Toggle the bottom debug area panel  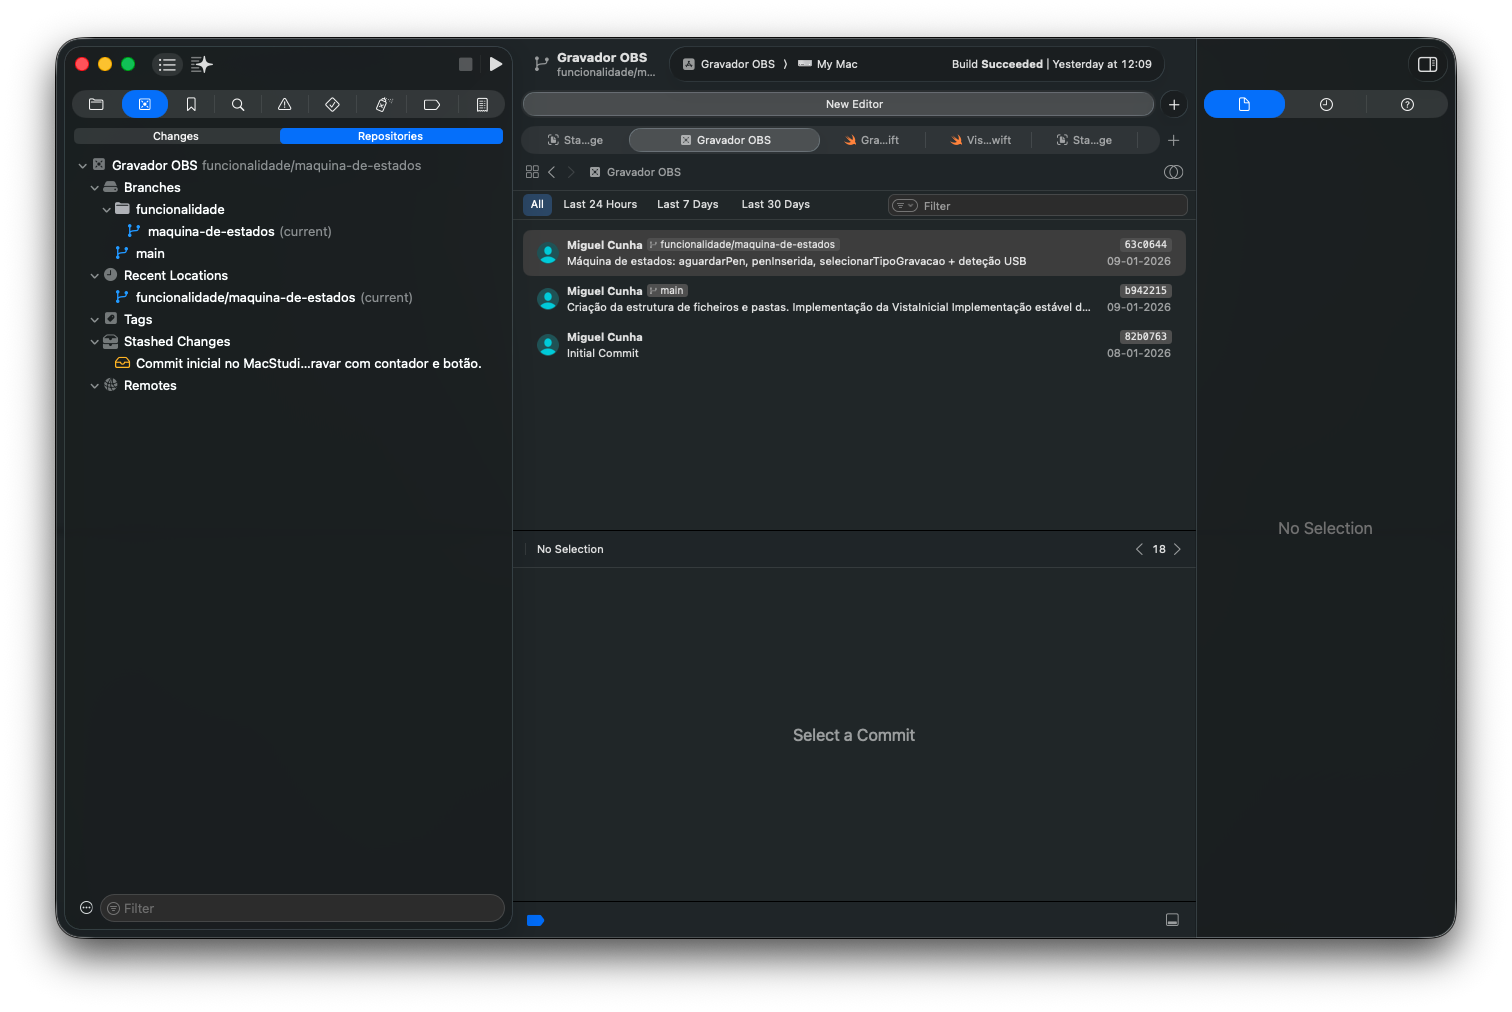(x=1172, y=920)
